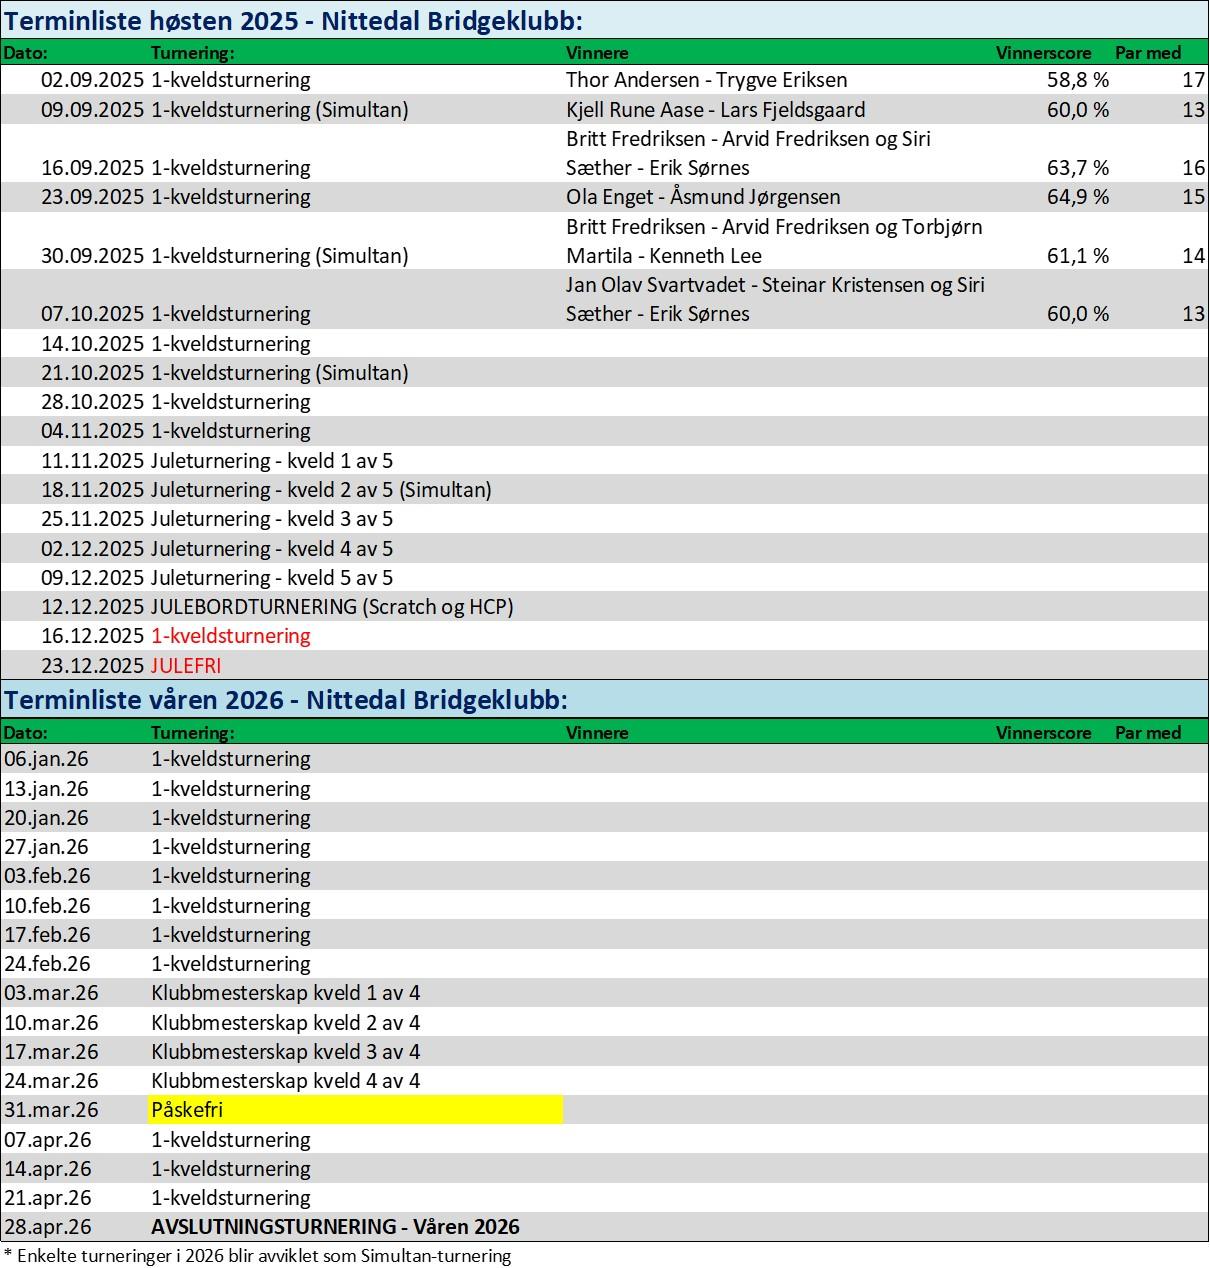Click Klubbmesterskap kveld 4 av 4
This screenshot has width=1210, height=1268.
click(x=286, y=1081)
